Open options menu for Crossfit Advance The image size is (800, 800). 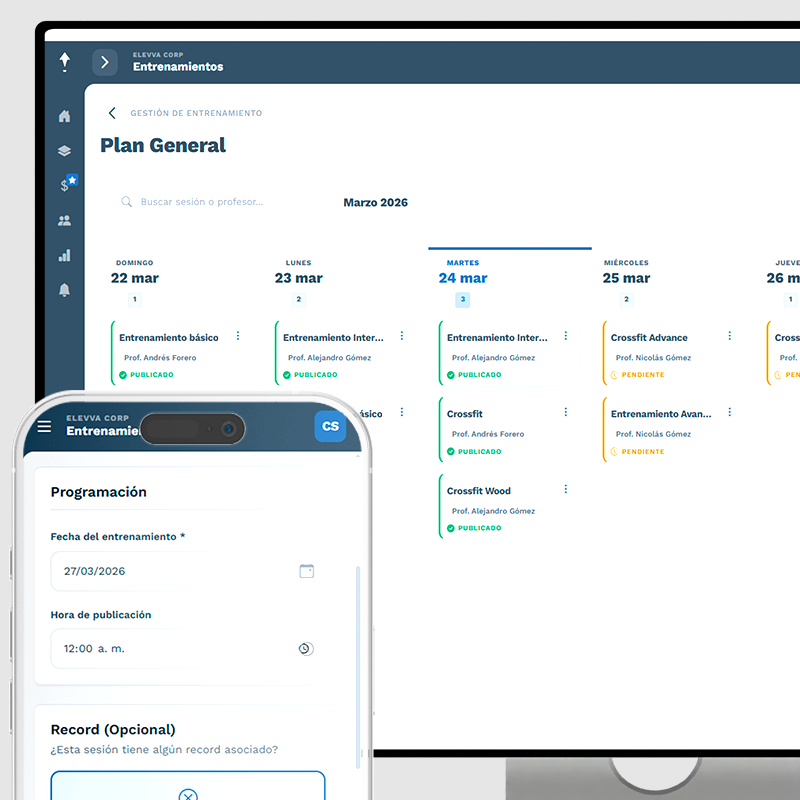(x=730, y=336)
